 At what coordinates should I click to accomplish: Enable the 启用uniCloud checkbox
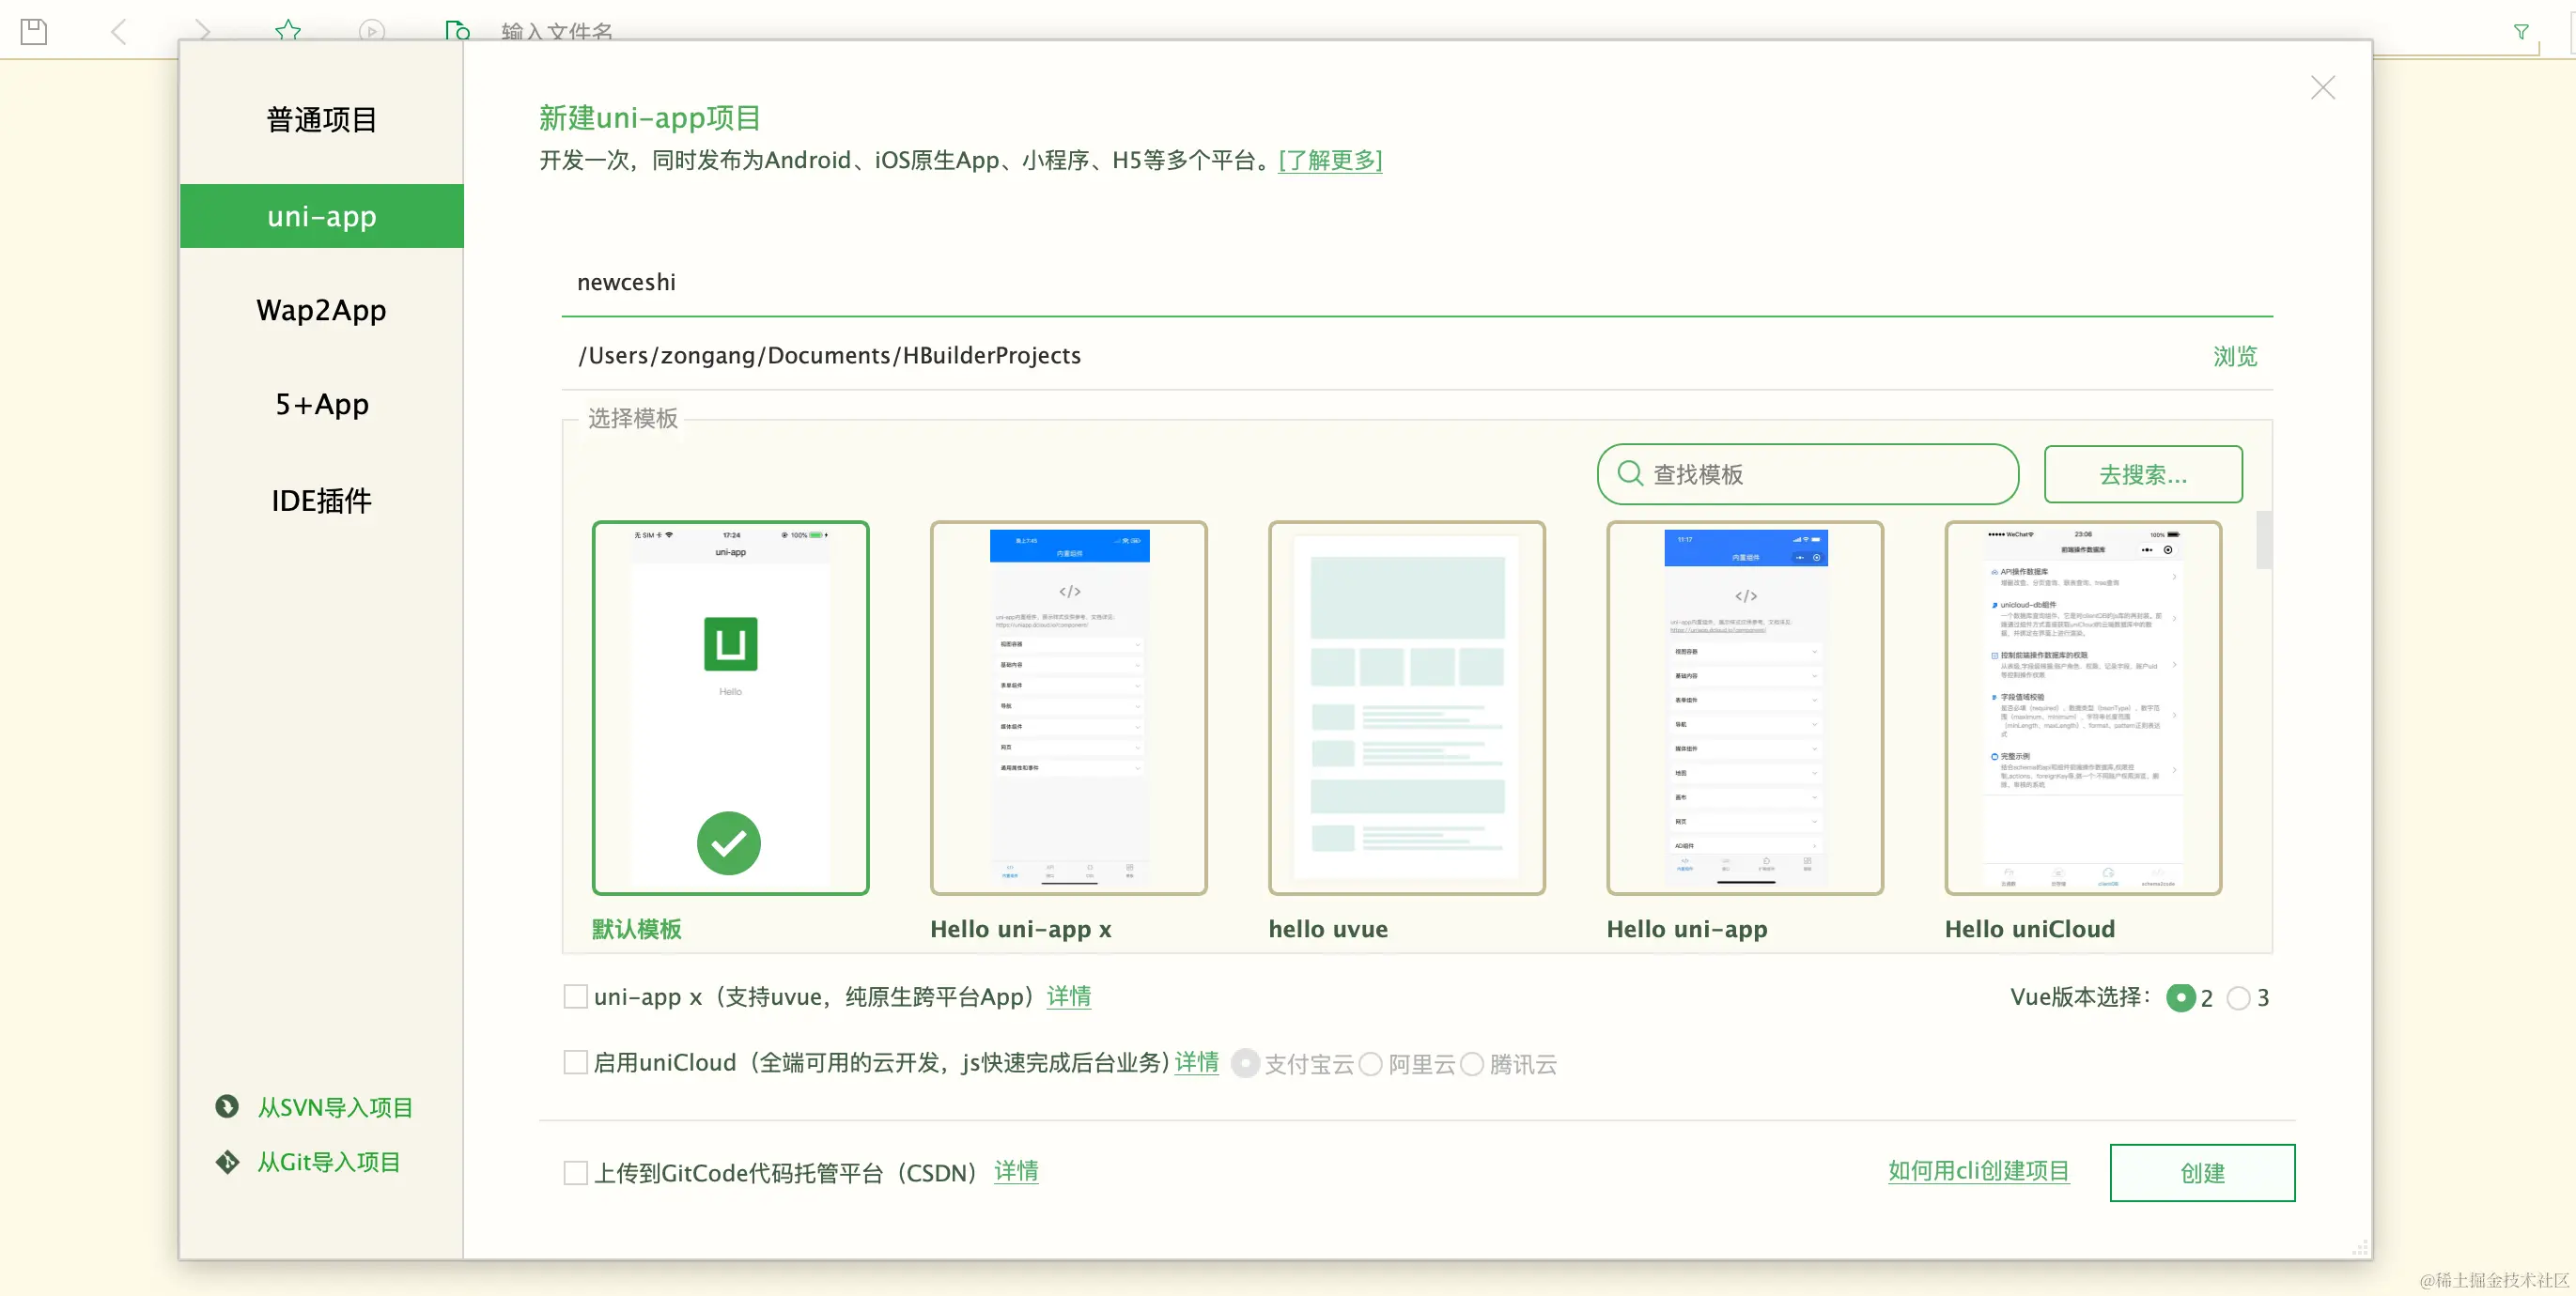tap(574, 1063)
